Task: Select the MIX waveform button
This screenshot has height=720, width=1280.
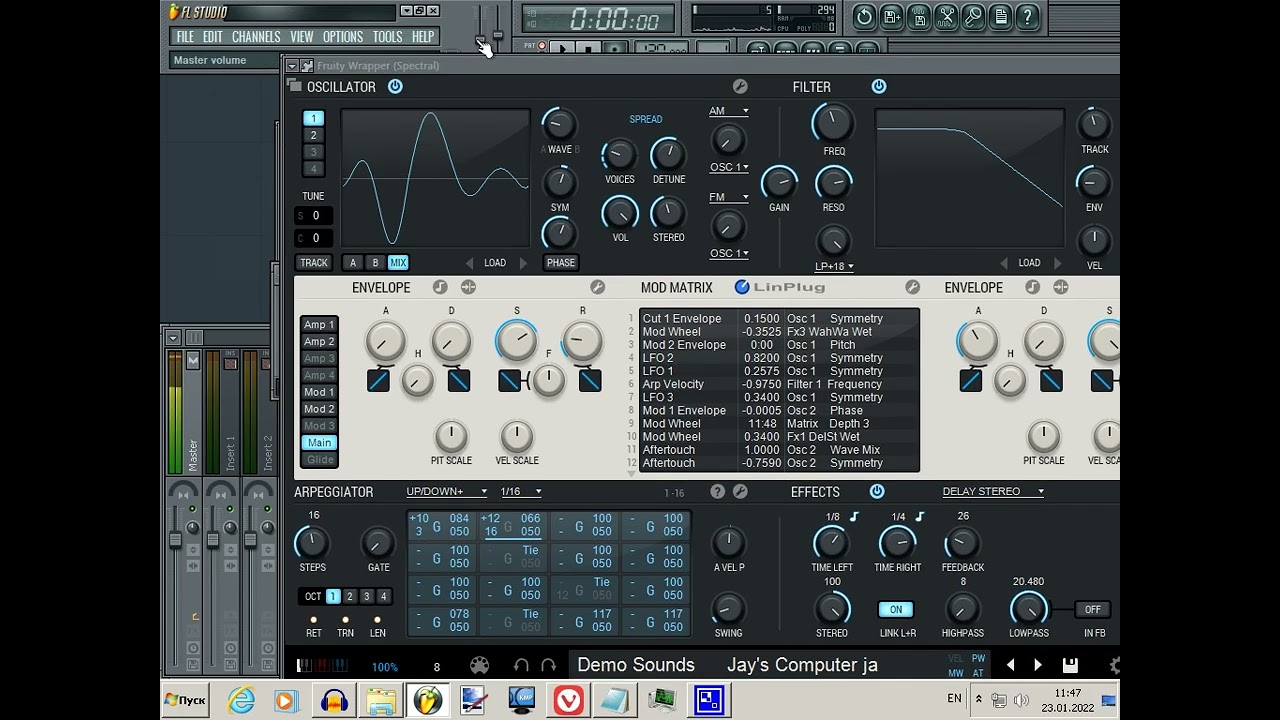Action: [x=398, y=263]
